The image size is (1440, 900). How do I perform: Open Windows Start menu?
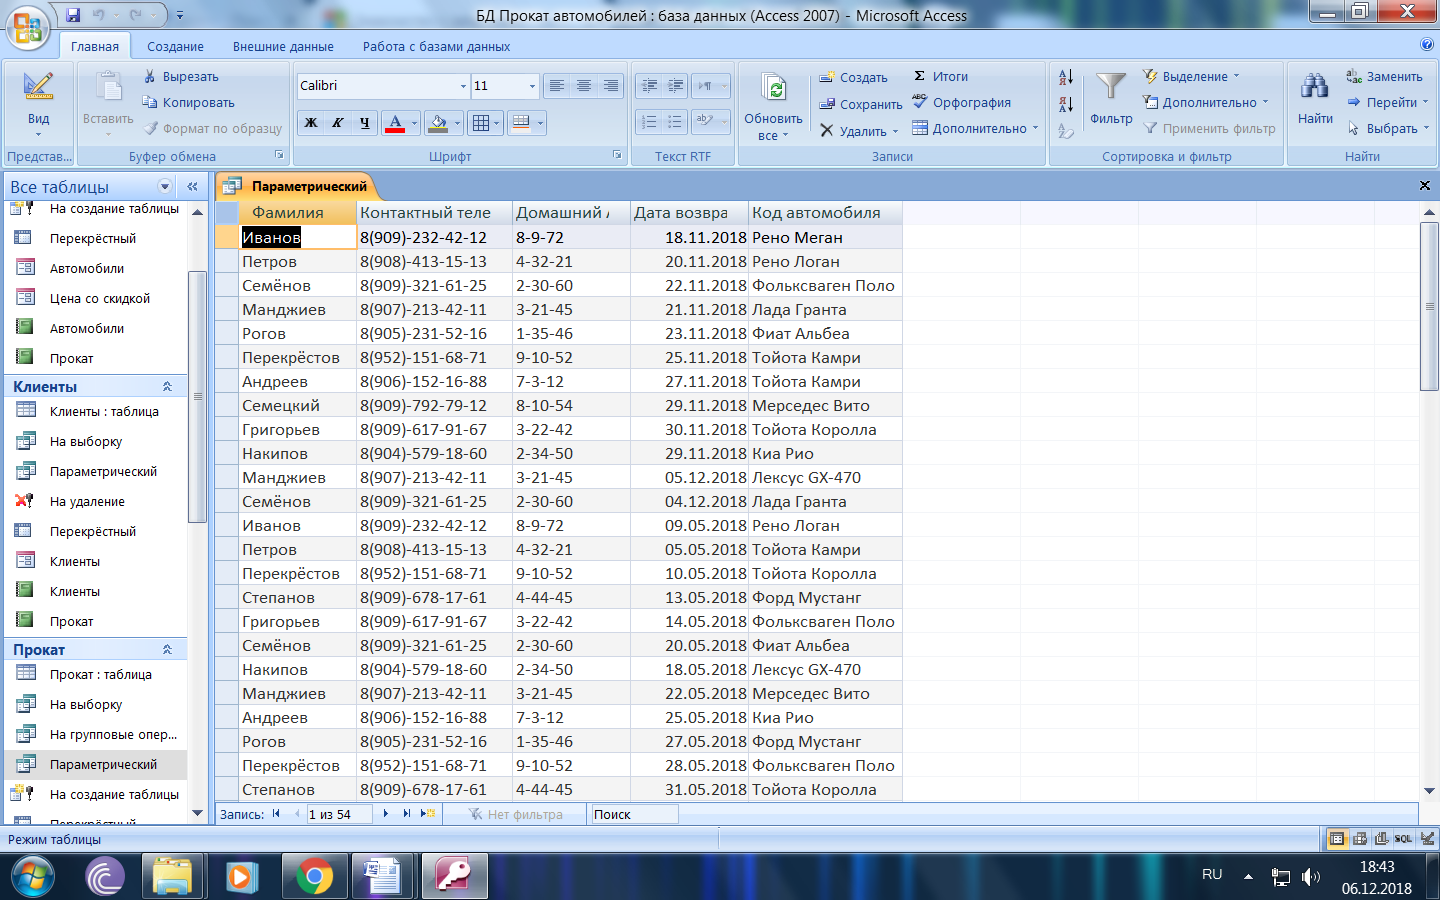pyautogui.click(x=33, y=877)
